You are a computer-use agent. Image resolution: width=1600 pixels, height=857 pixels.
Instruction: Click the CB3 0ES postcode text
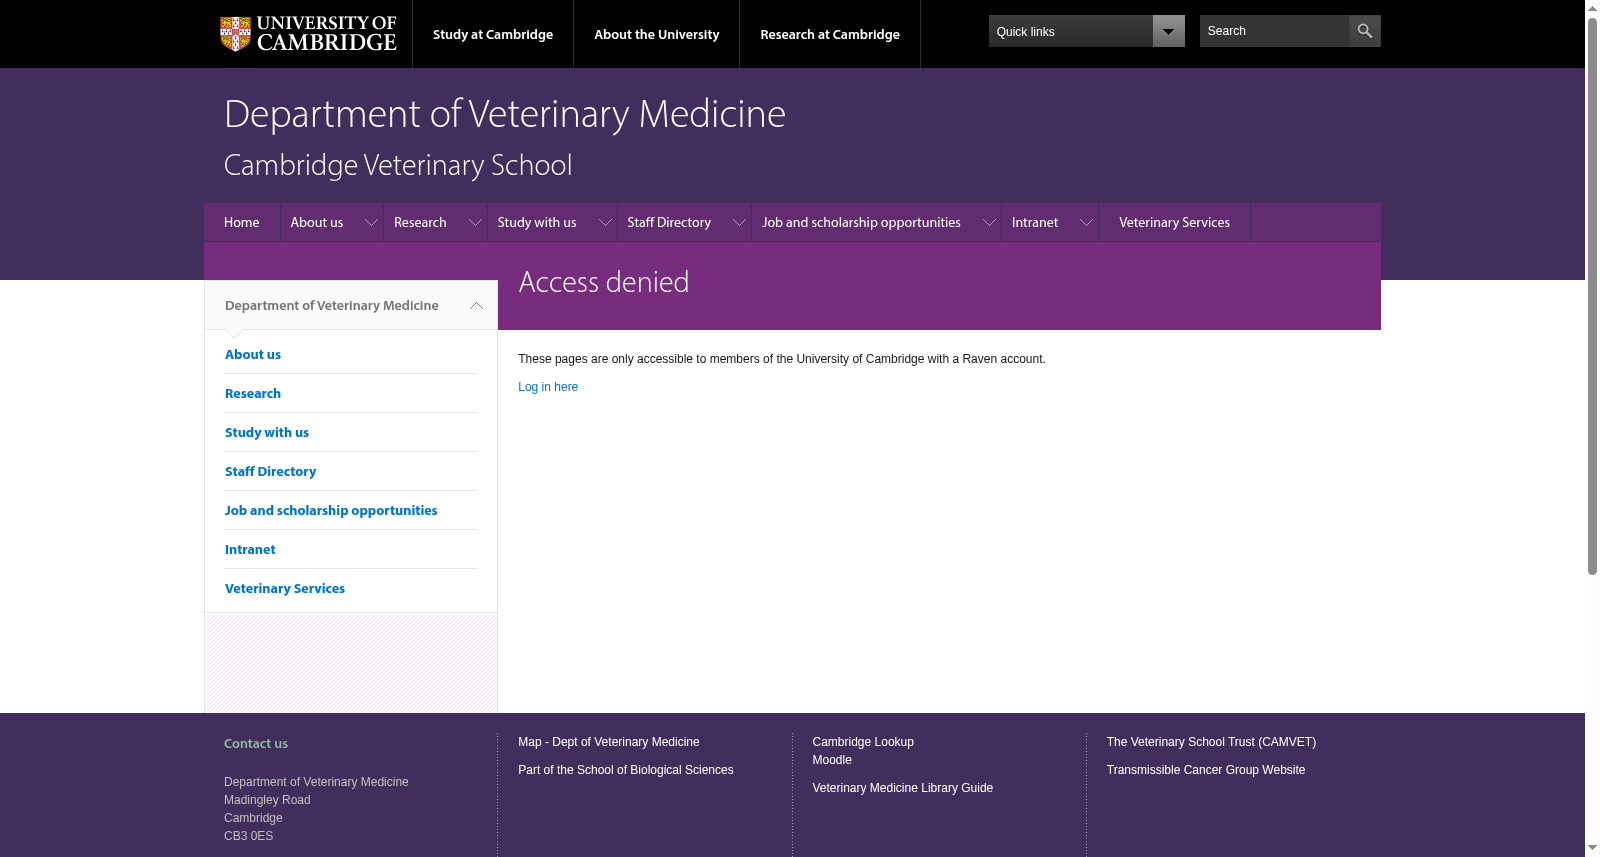coord(248,836)
